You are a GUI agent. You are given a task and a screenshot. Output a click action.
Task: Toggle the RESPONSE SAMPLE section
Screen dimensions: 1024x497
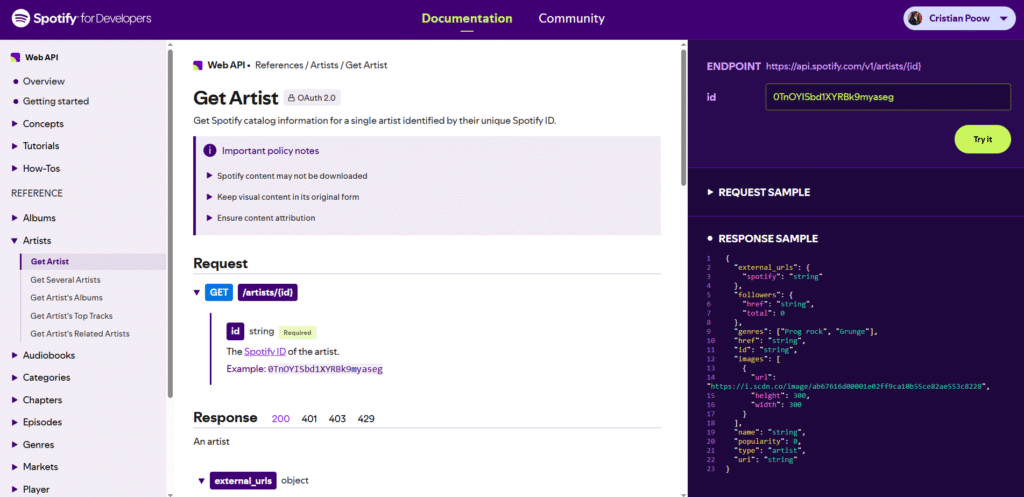click(762, 239)
